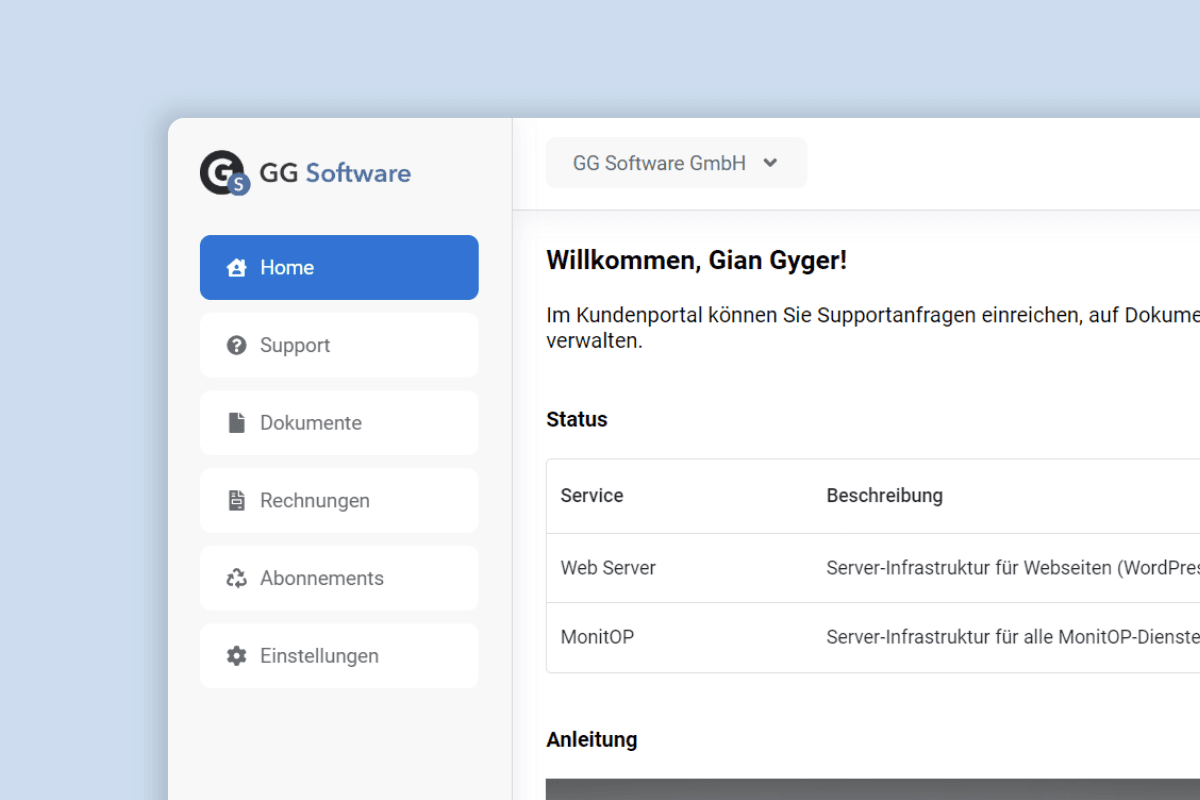
Task: Click the recycle icon beside Abonnements
Action: tap(236, 578)
